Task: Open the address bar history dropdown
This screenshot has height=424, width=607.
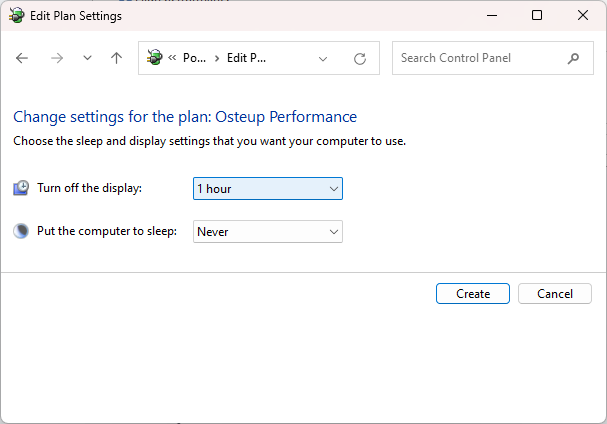Action: click(323, 58)
